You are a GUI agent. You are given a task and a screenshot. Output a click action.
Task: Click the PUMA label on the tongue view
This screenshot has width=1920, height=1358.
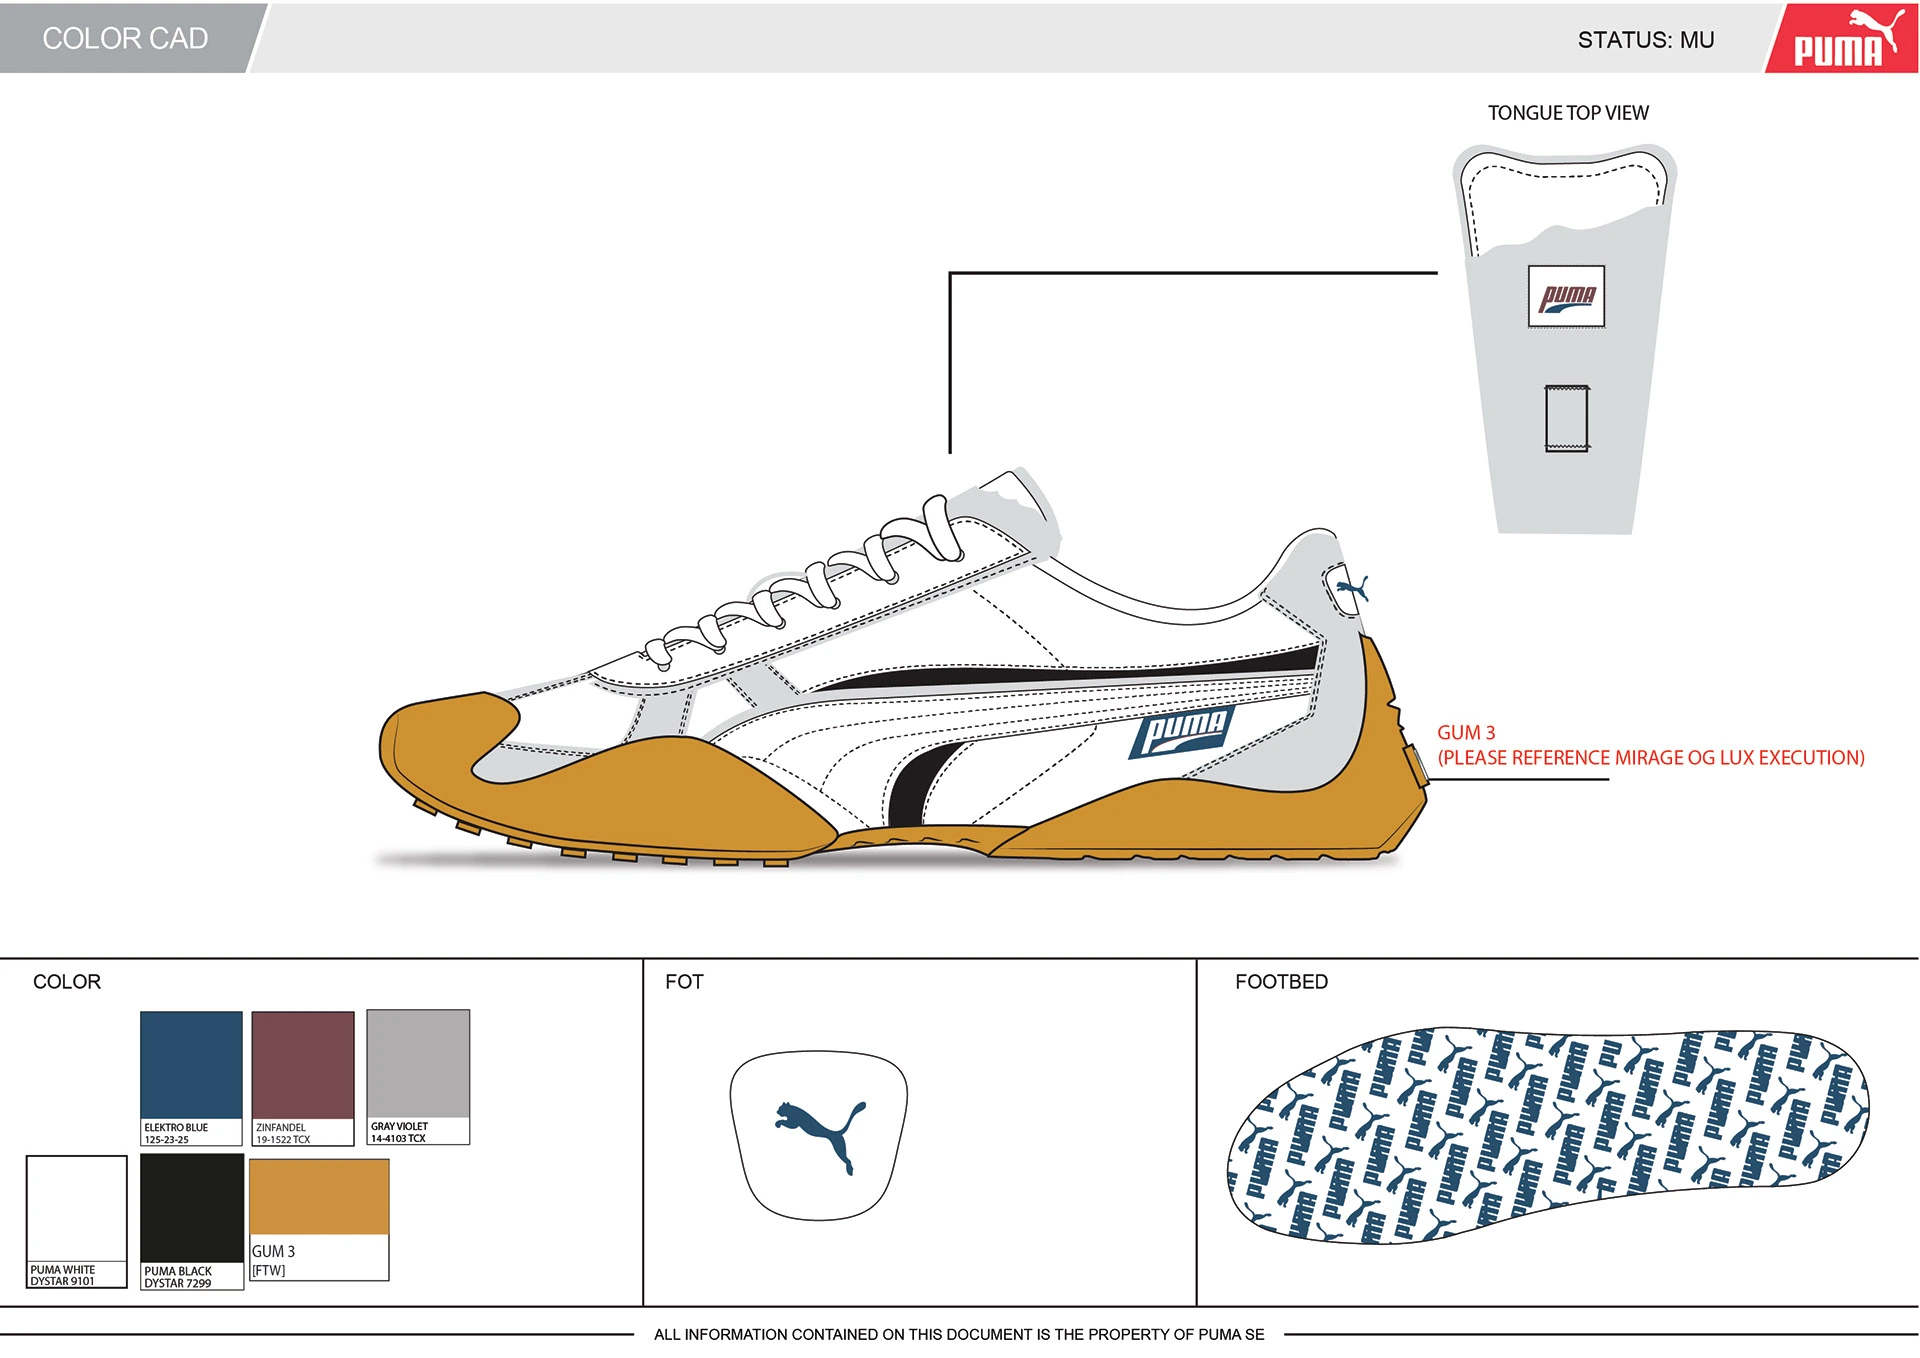pos(1566,296)
